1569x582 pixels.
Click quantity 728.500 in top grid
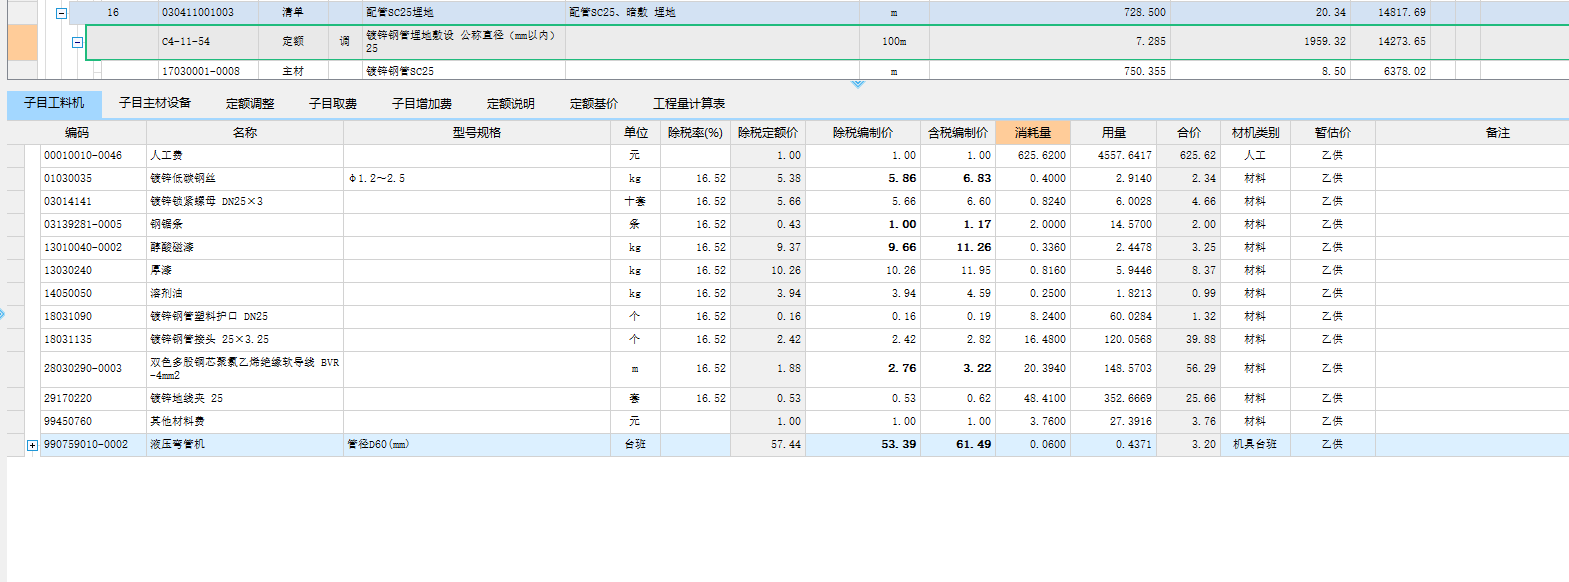(1049, 12)
